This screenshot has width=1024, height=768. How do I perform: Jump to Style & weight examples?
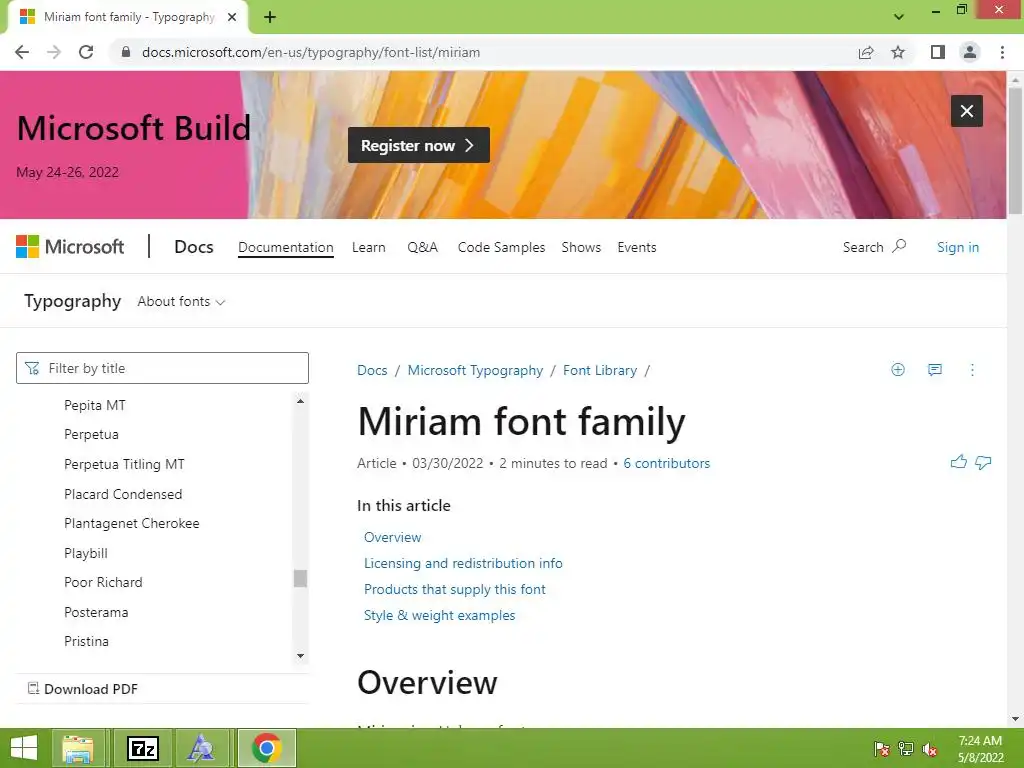440,615
